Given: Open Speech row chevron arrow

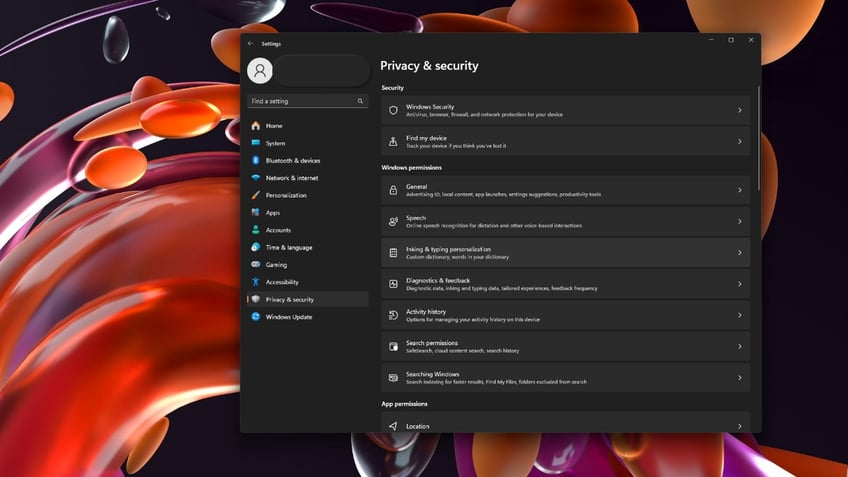Looking at the screenshot, I should (740, 221).
